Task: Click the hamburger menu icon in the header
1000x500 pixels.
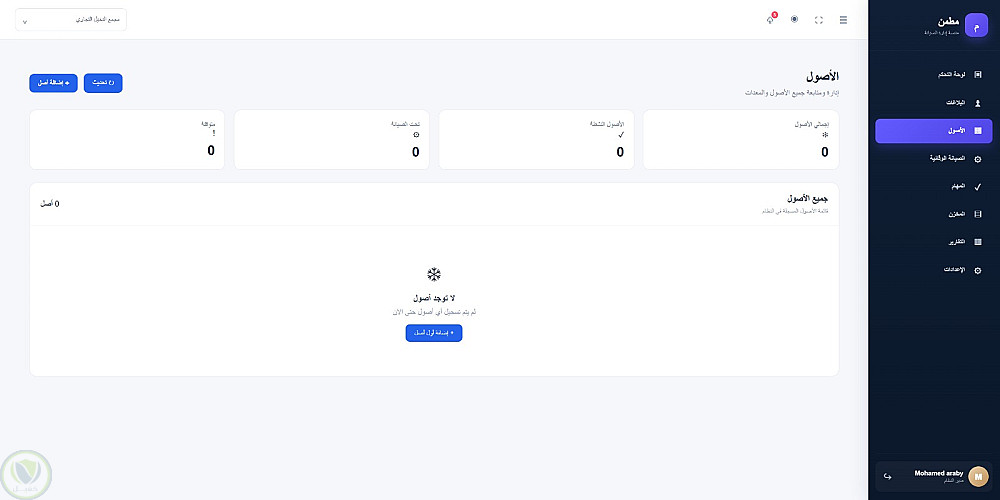Action: click(x=843, y=20)
